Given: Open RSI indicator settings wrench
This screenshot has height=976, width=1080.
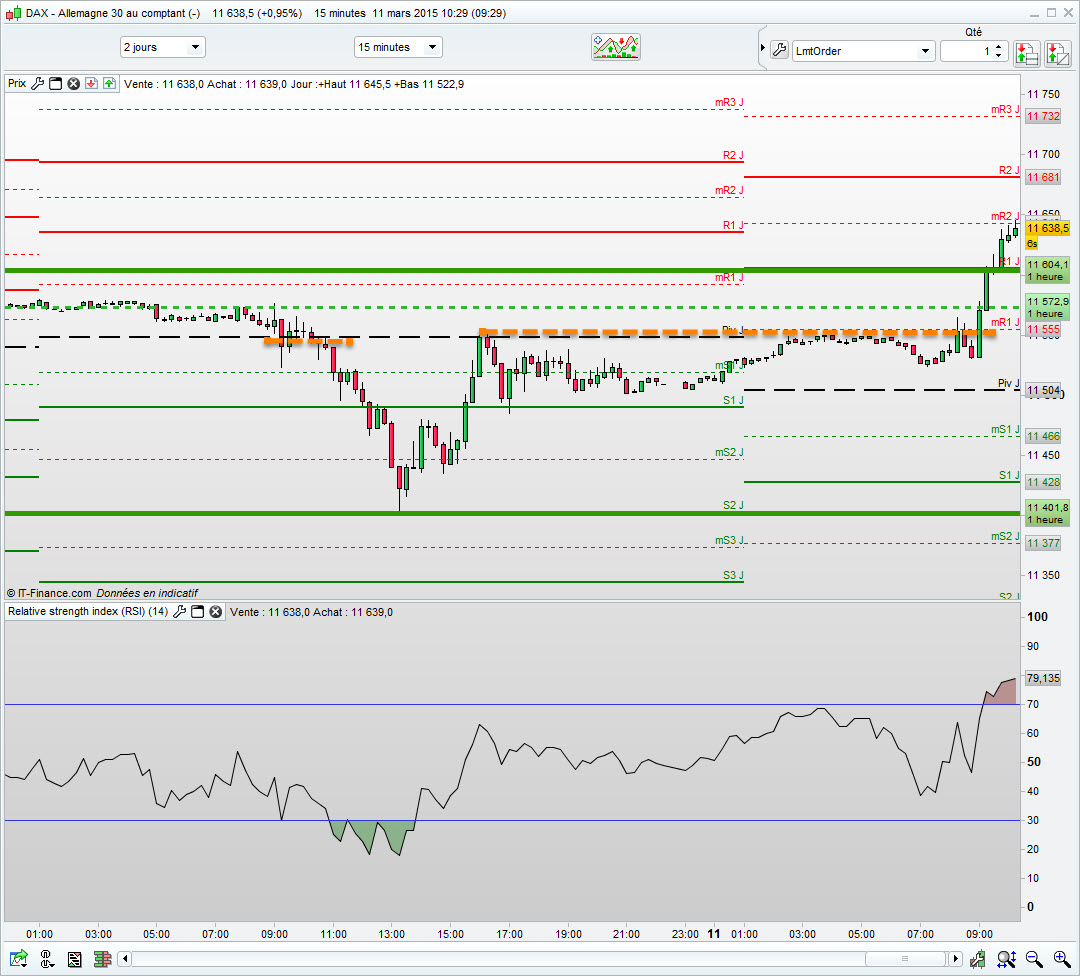Looking at the screenshot, I should point(180,611).
